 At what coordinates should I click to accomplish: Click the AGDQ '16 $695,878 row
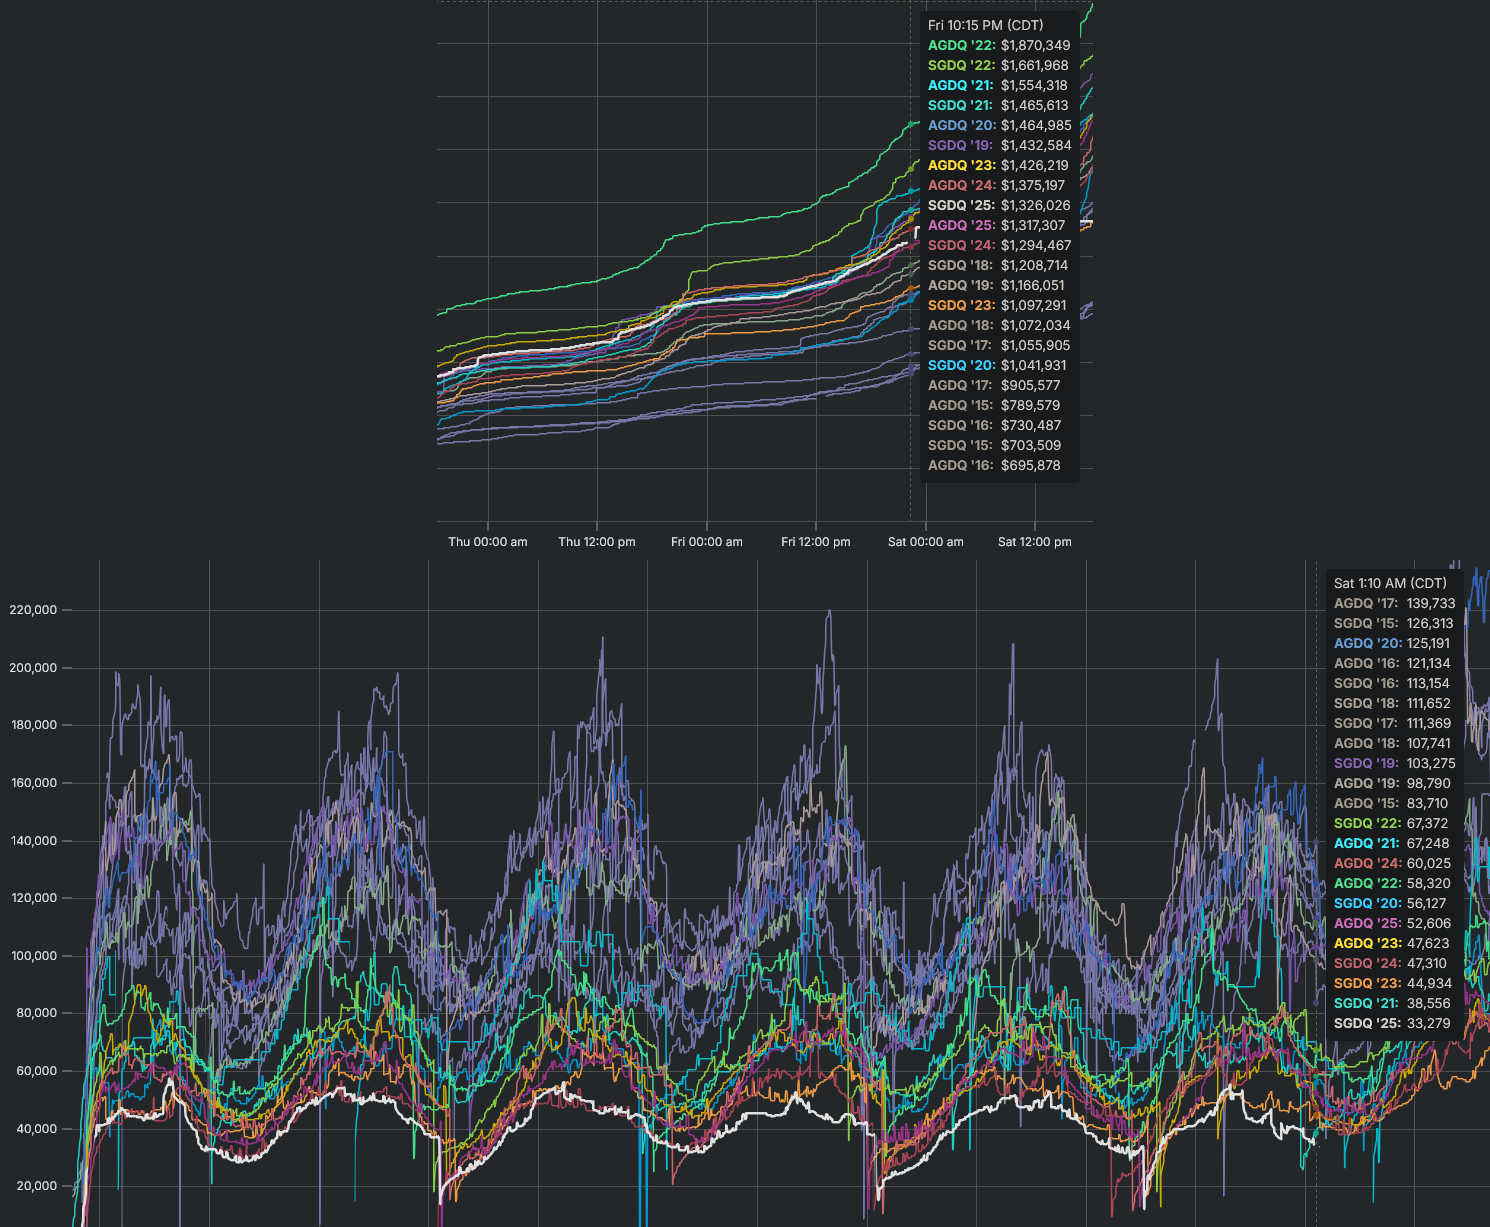point(994,465)
